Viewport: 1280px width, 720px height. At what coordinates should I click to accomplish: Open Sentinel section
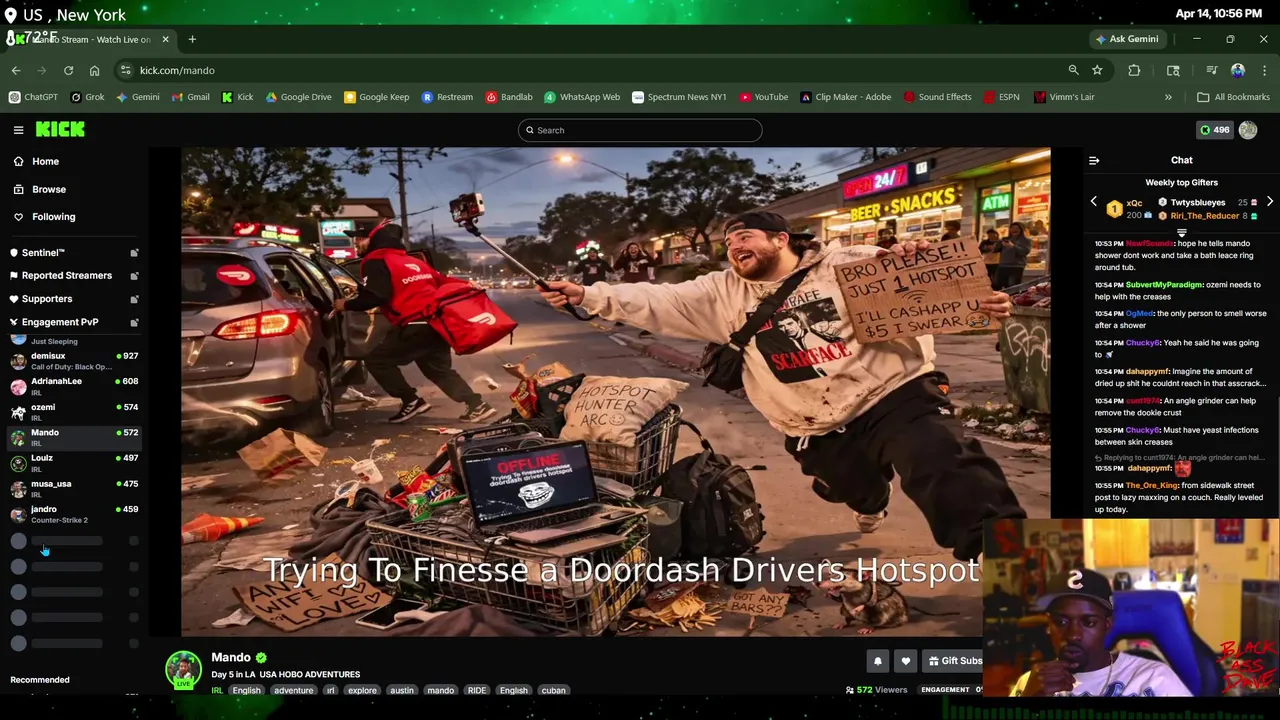(43, 253)
